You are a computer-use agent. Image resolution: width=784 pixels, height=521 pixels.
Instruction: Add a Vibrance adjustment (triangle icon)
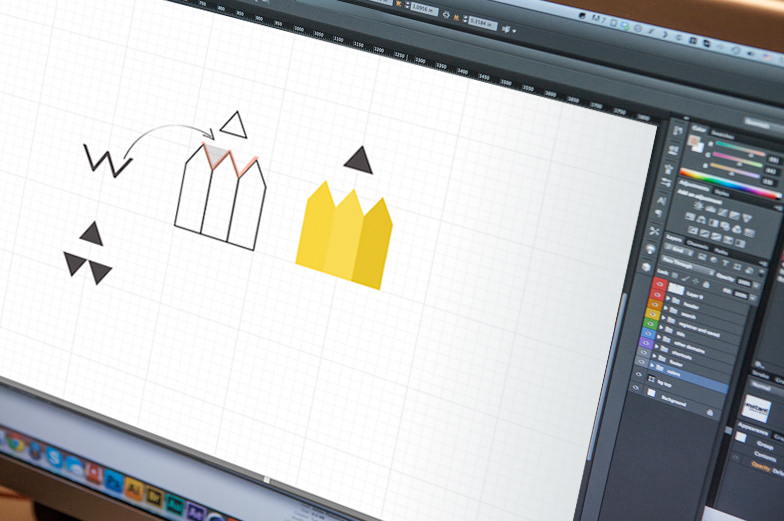pyautogui.click(x=747, y=218)
